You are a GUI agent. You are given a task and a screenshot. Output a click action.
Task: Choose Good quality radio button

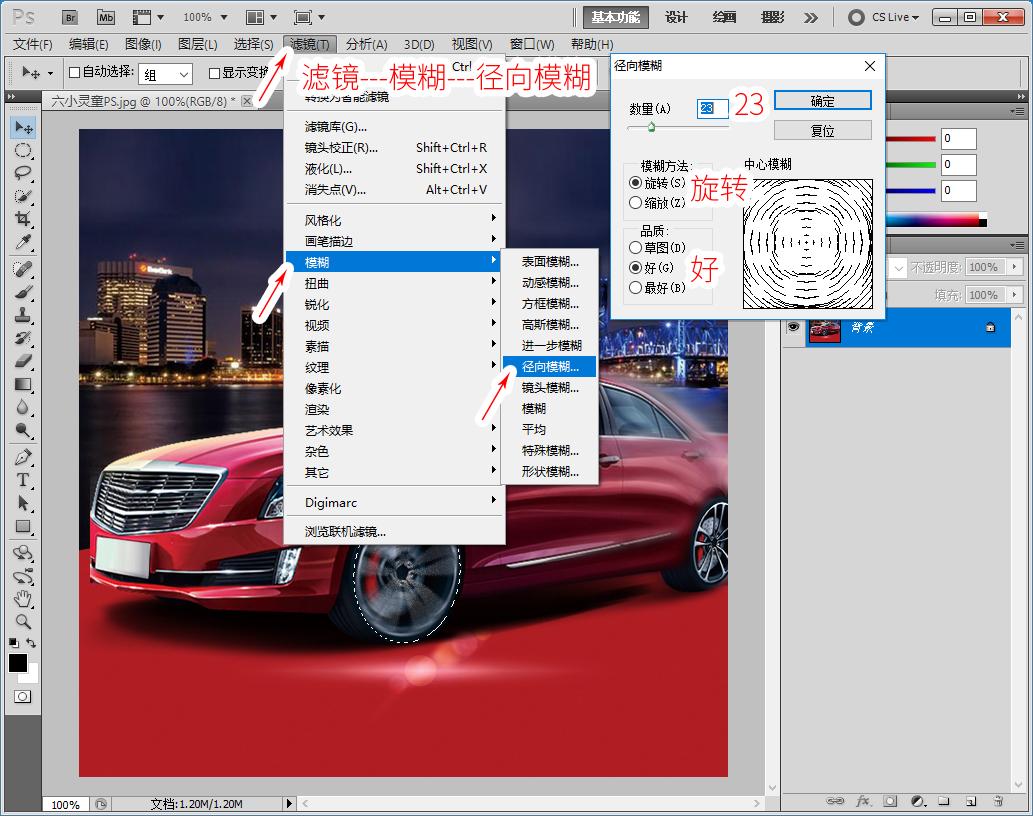[x=635, y=267]
